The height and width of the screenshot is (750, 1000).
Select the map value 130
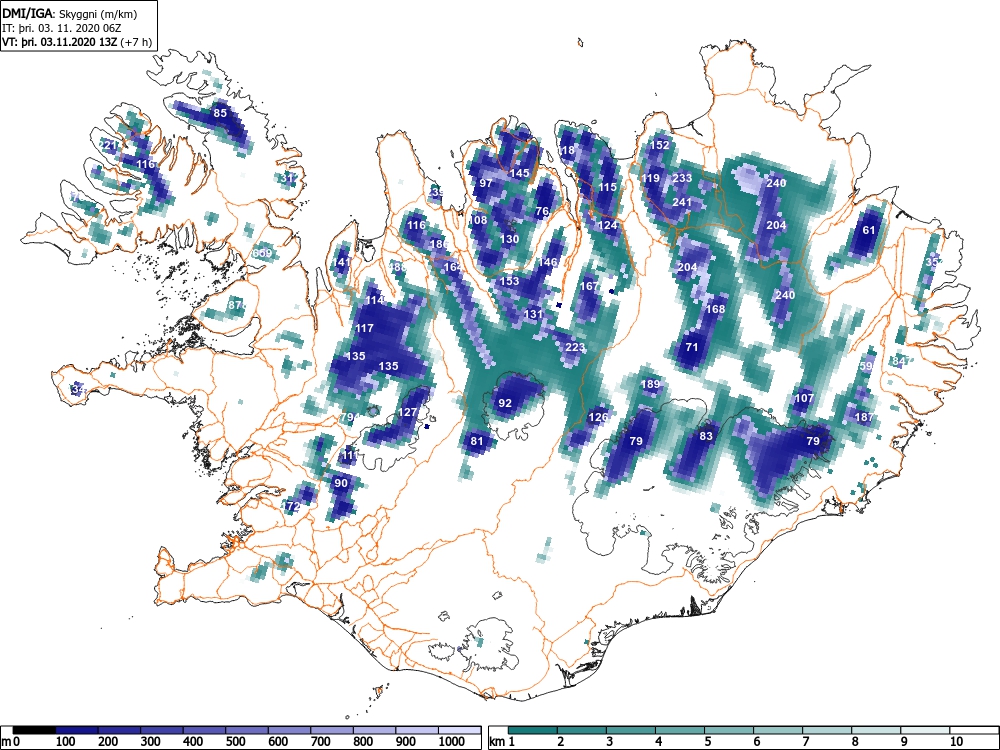pos(510,239)
